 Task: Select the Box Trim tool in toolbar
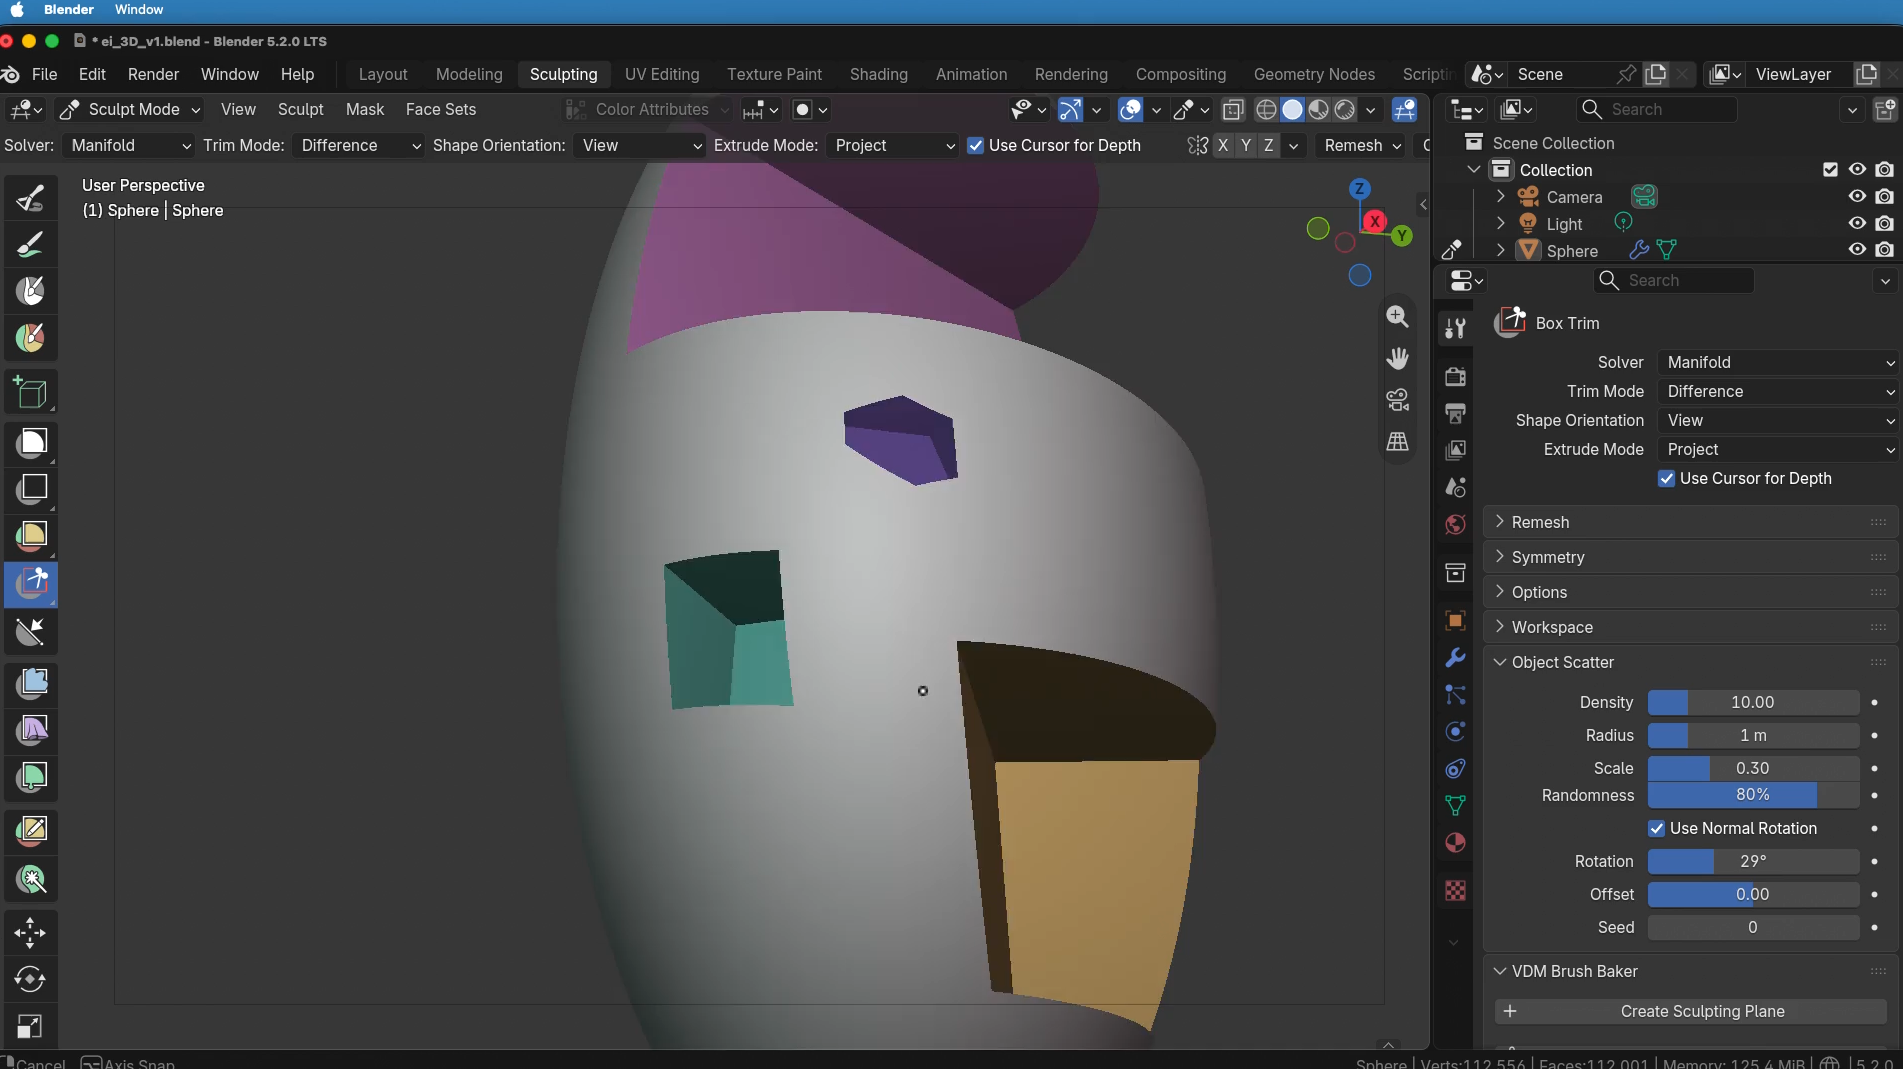[31, 584]
